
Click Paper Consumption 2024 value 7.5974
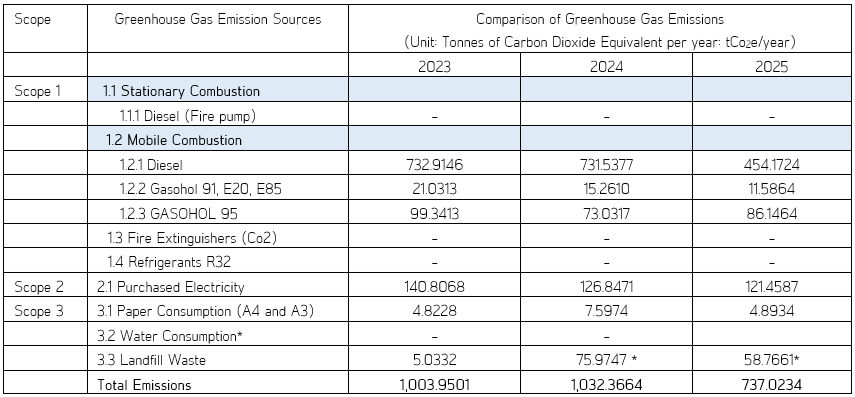pos(606,311)
